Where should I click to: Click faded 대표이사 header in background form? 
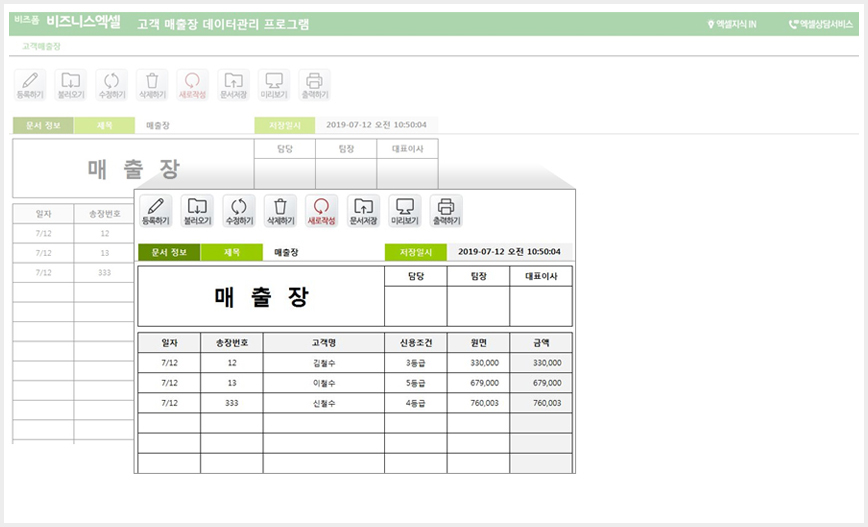(407, 149)
